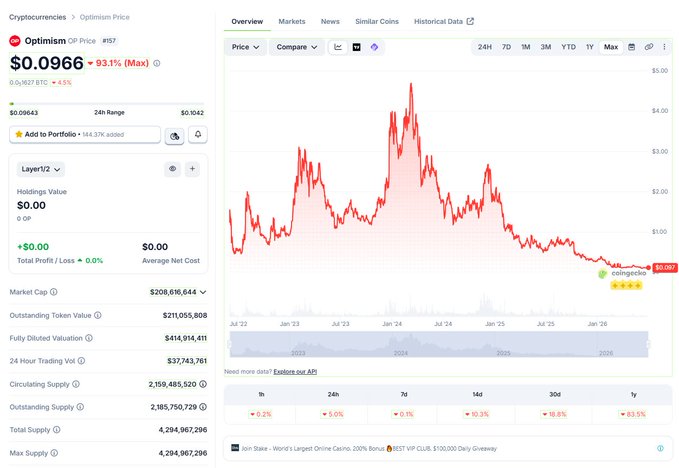Open the info icon after the 2,159,485,520 value

click(203, 384)
